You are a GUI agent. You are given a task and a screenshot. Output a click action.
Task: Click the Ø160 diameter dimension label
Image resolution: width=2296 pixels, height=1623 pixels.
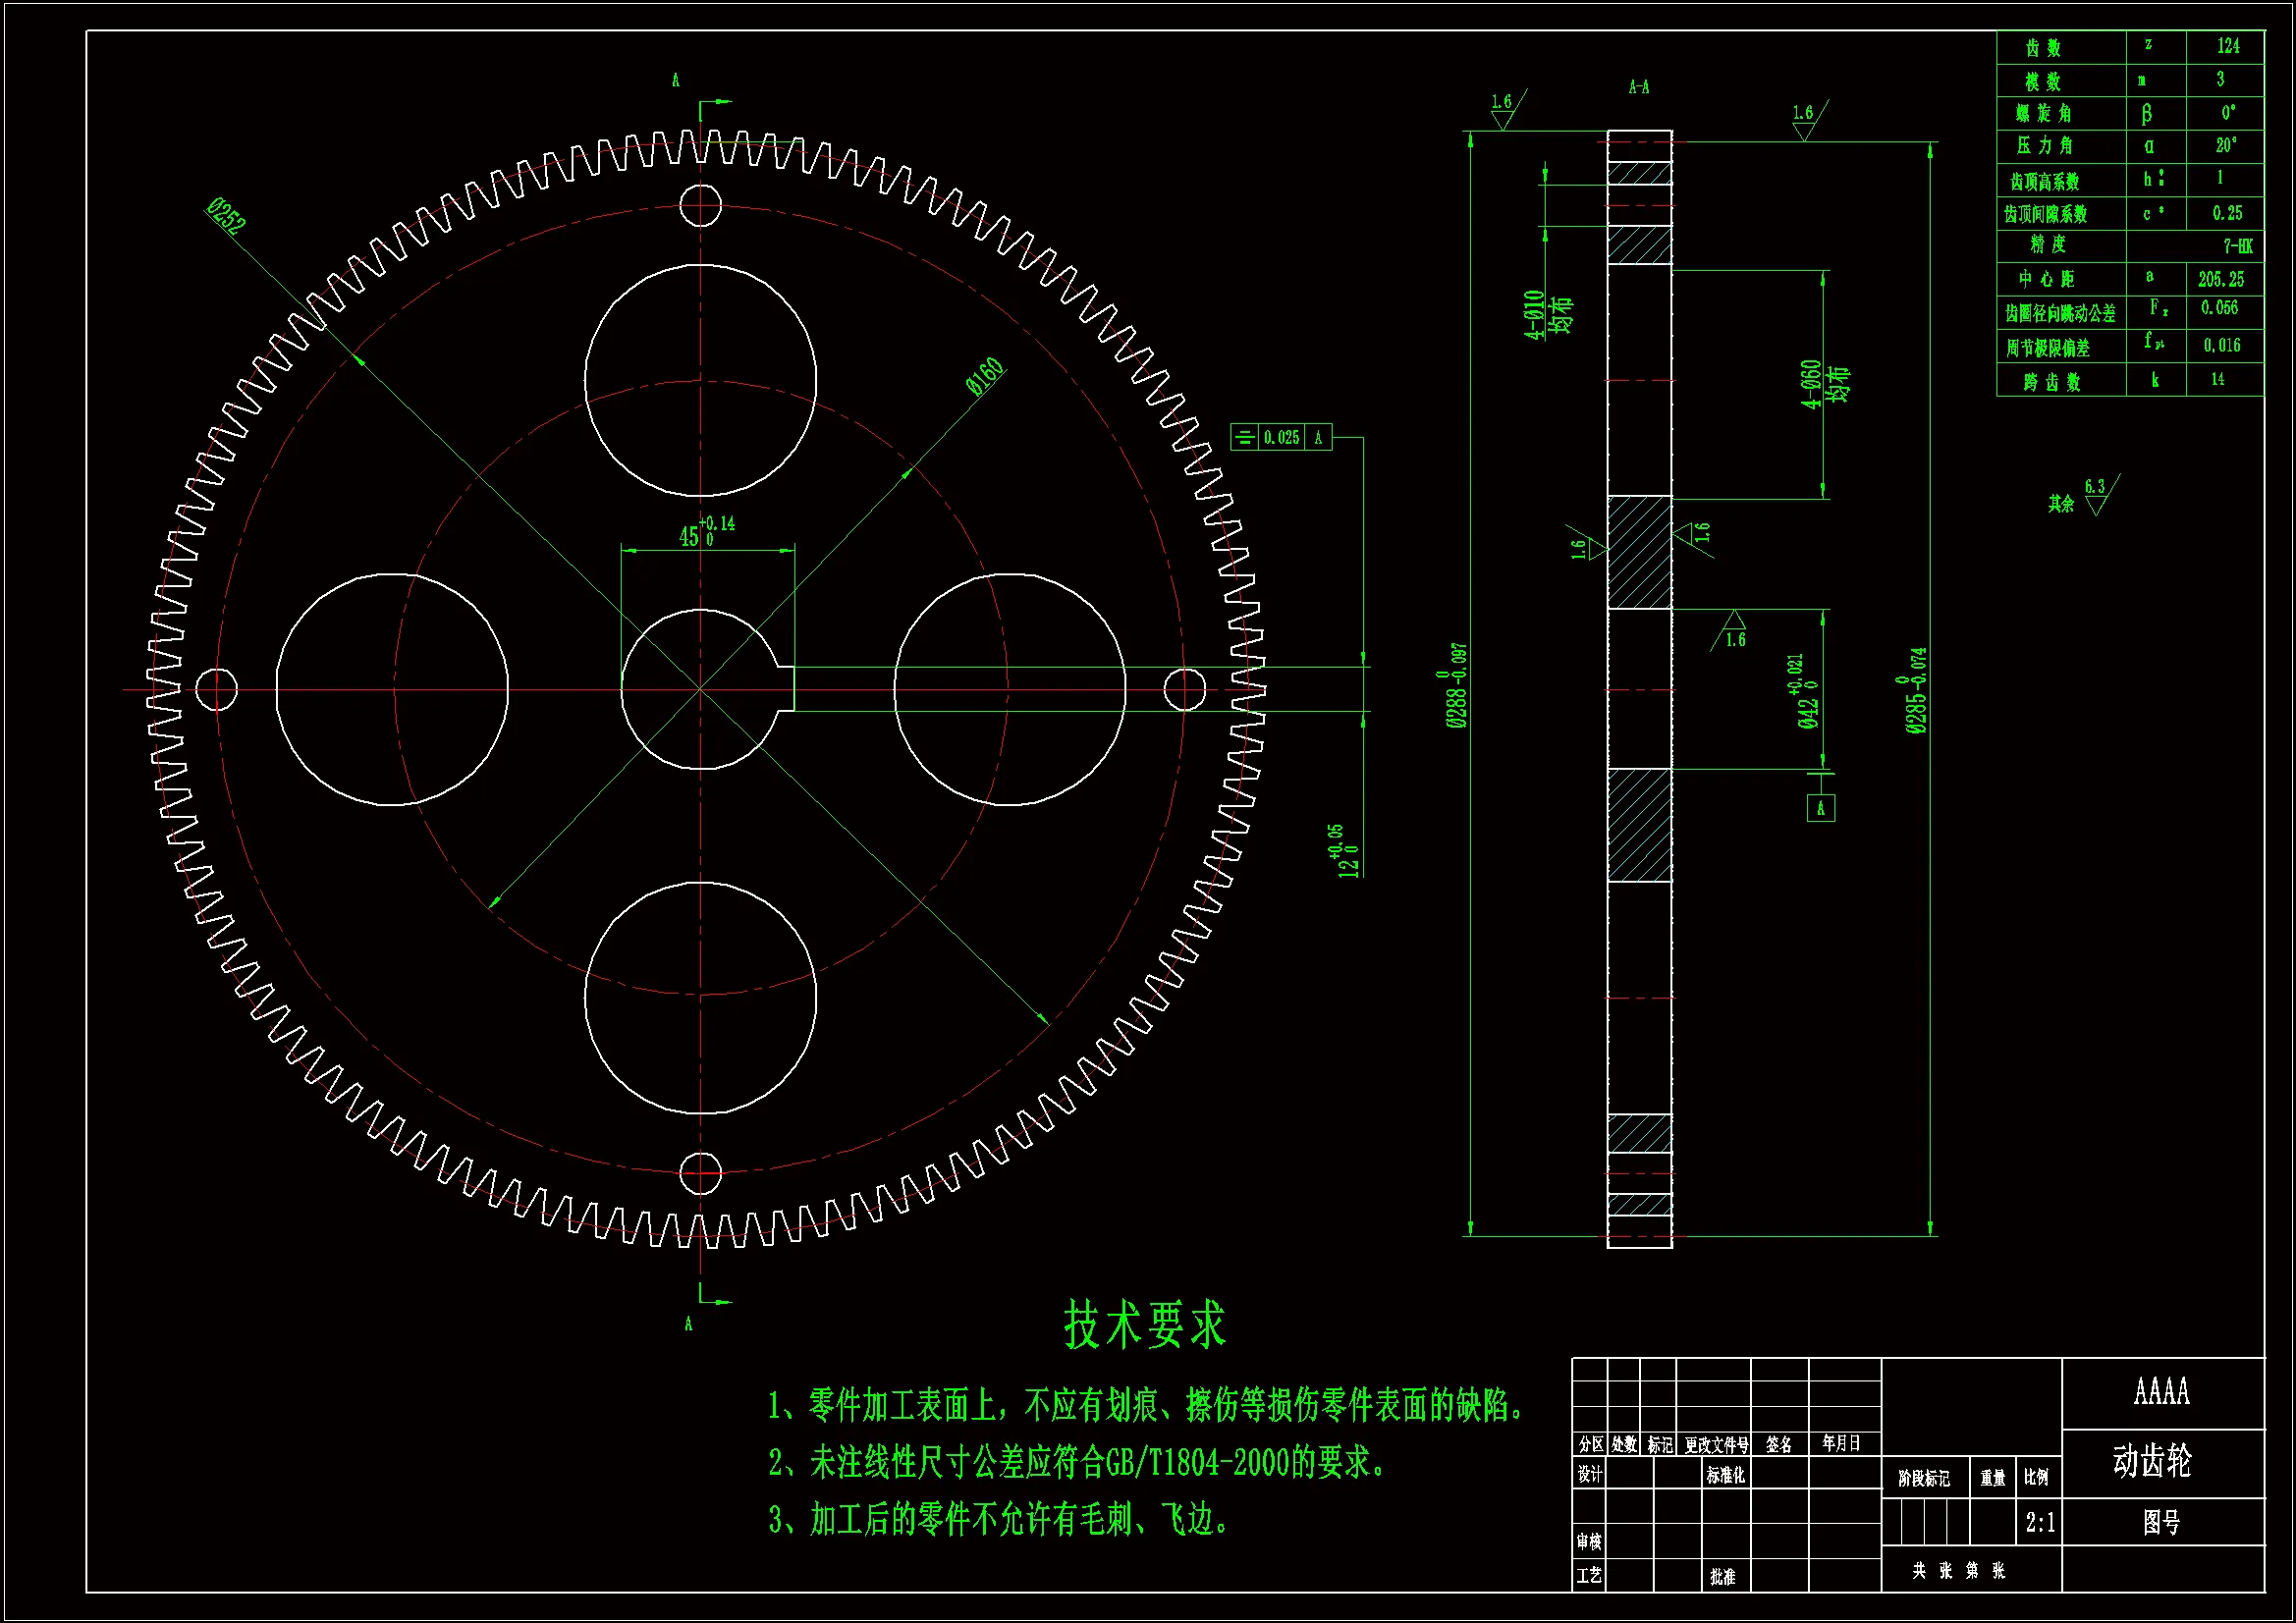click(985, 376)
